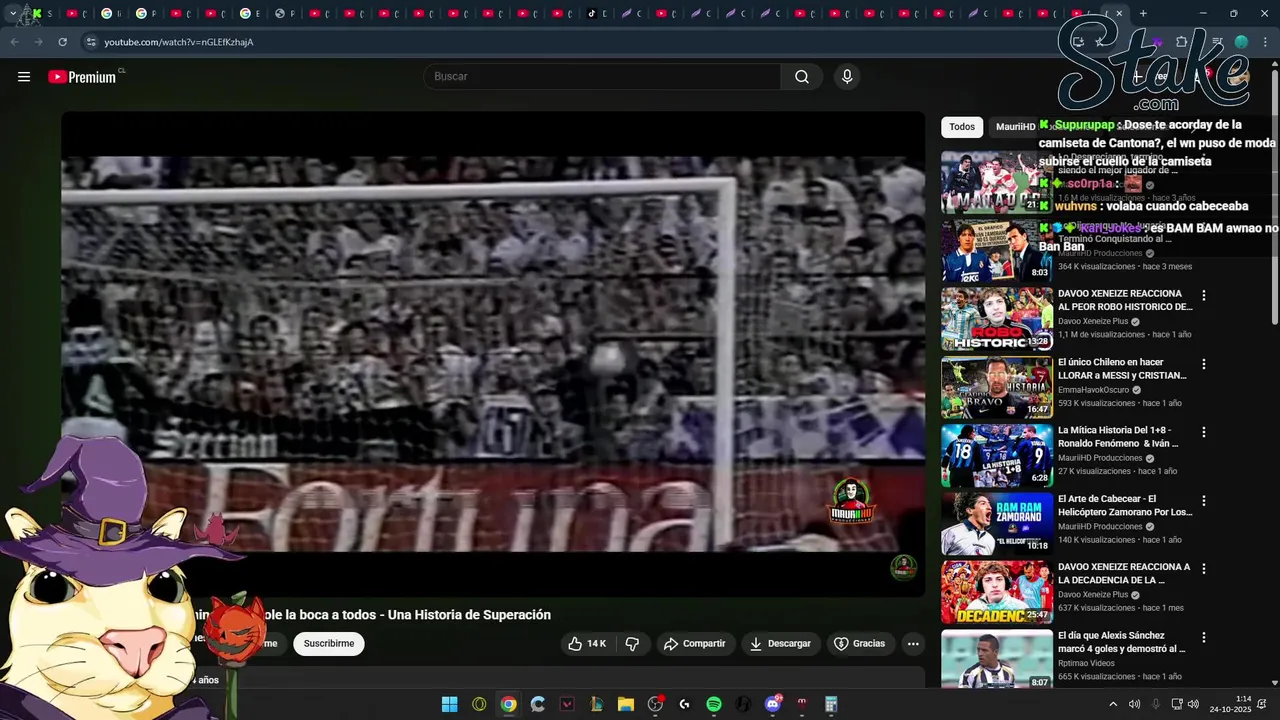1280x720 pixels.
Task: Open Chrome from the taskbar
Action: point(509,704)
